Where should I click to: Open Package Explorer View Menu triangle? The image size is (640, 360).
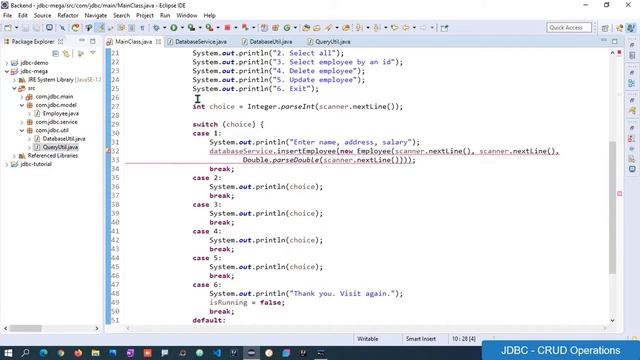coord(93,53)
